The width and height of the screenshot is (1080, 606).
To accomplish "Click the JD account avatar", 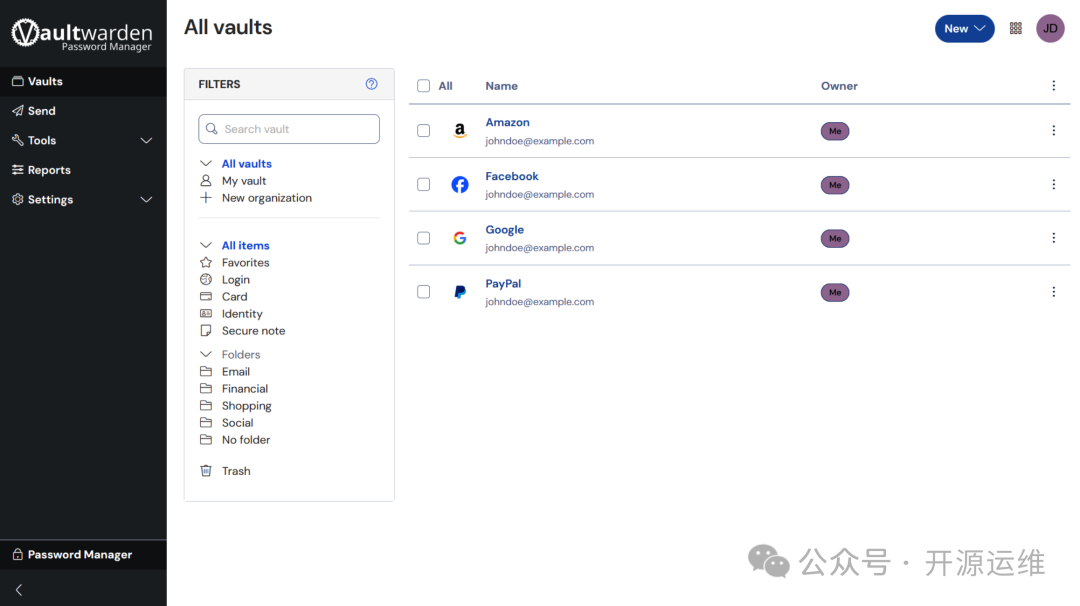I will 1050,28.
